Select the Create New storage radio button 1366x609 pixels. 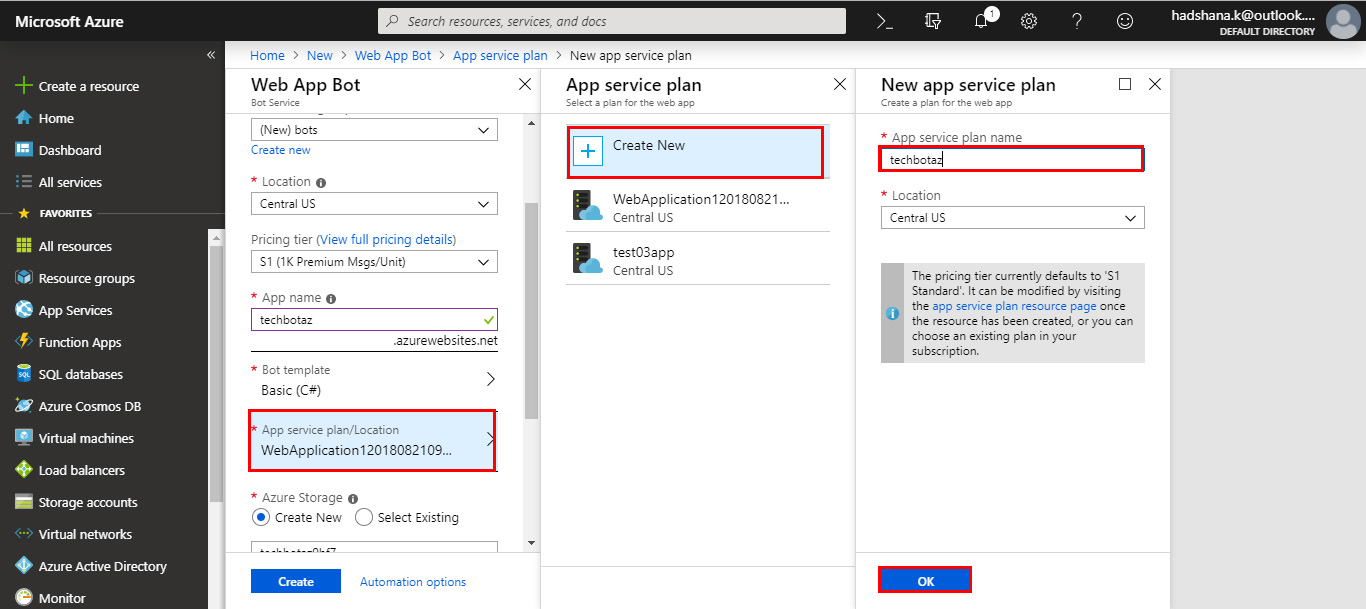pyautogui.click(x=260, y=517)
